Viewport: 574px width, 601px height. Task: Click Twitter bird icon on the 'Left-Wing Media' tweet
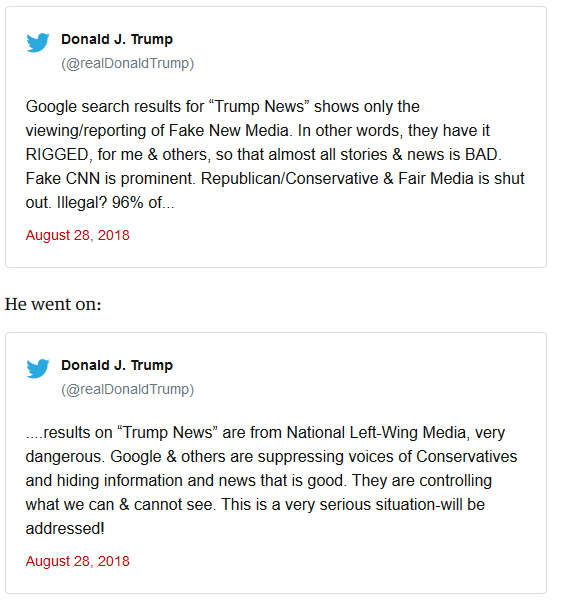tap(38, 368)
